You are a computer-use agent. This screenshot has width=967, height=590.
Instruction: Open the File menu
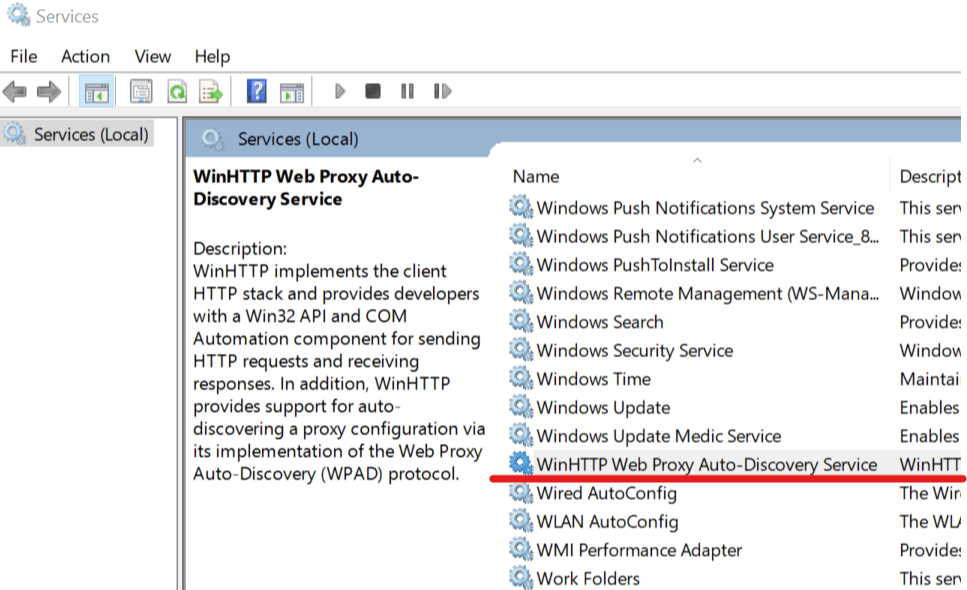[24, 57]
